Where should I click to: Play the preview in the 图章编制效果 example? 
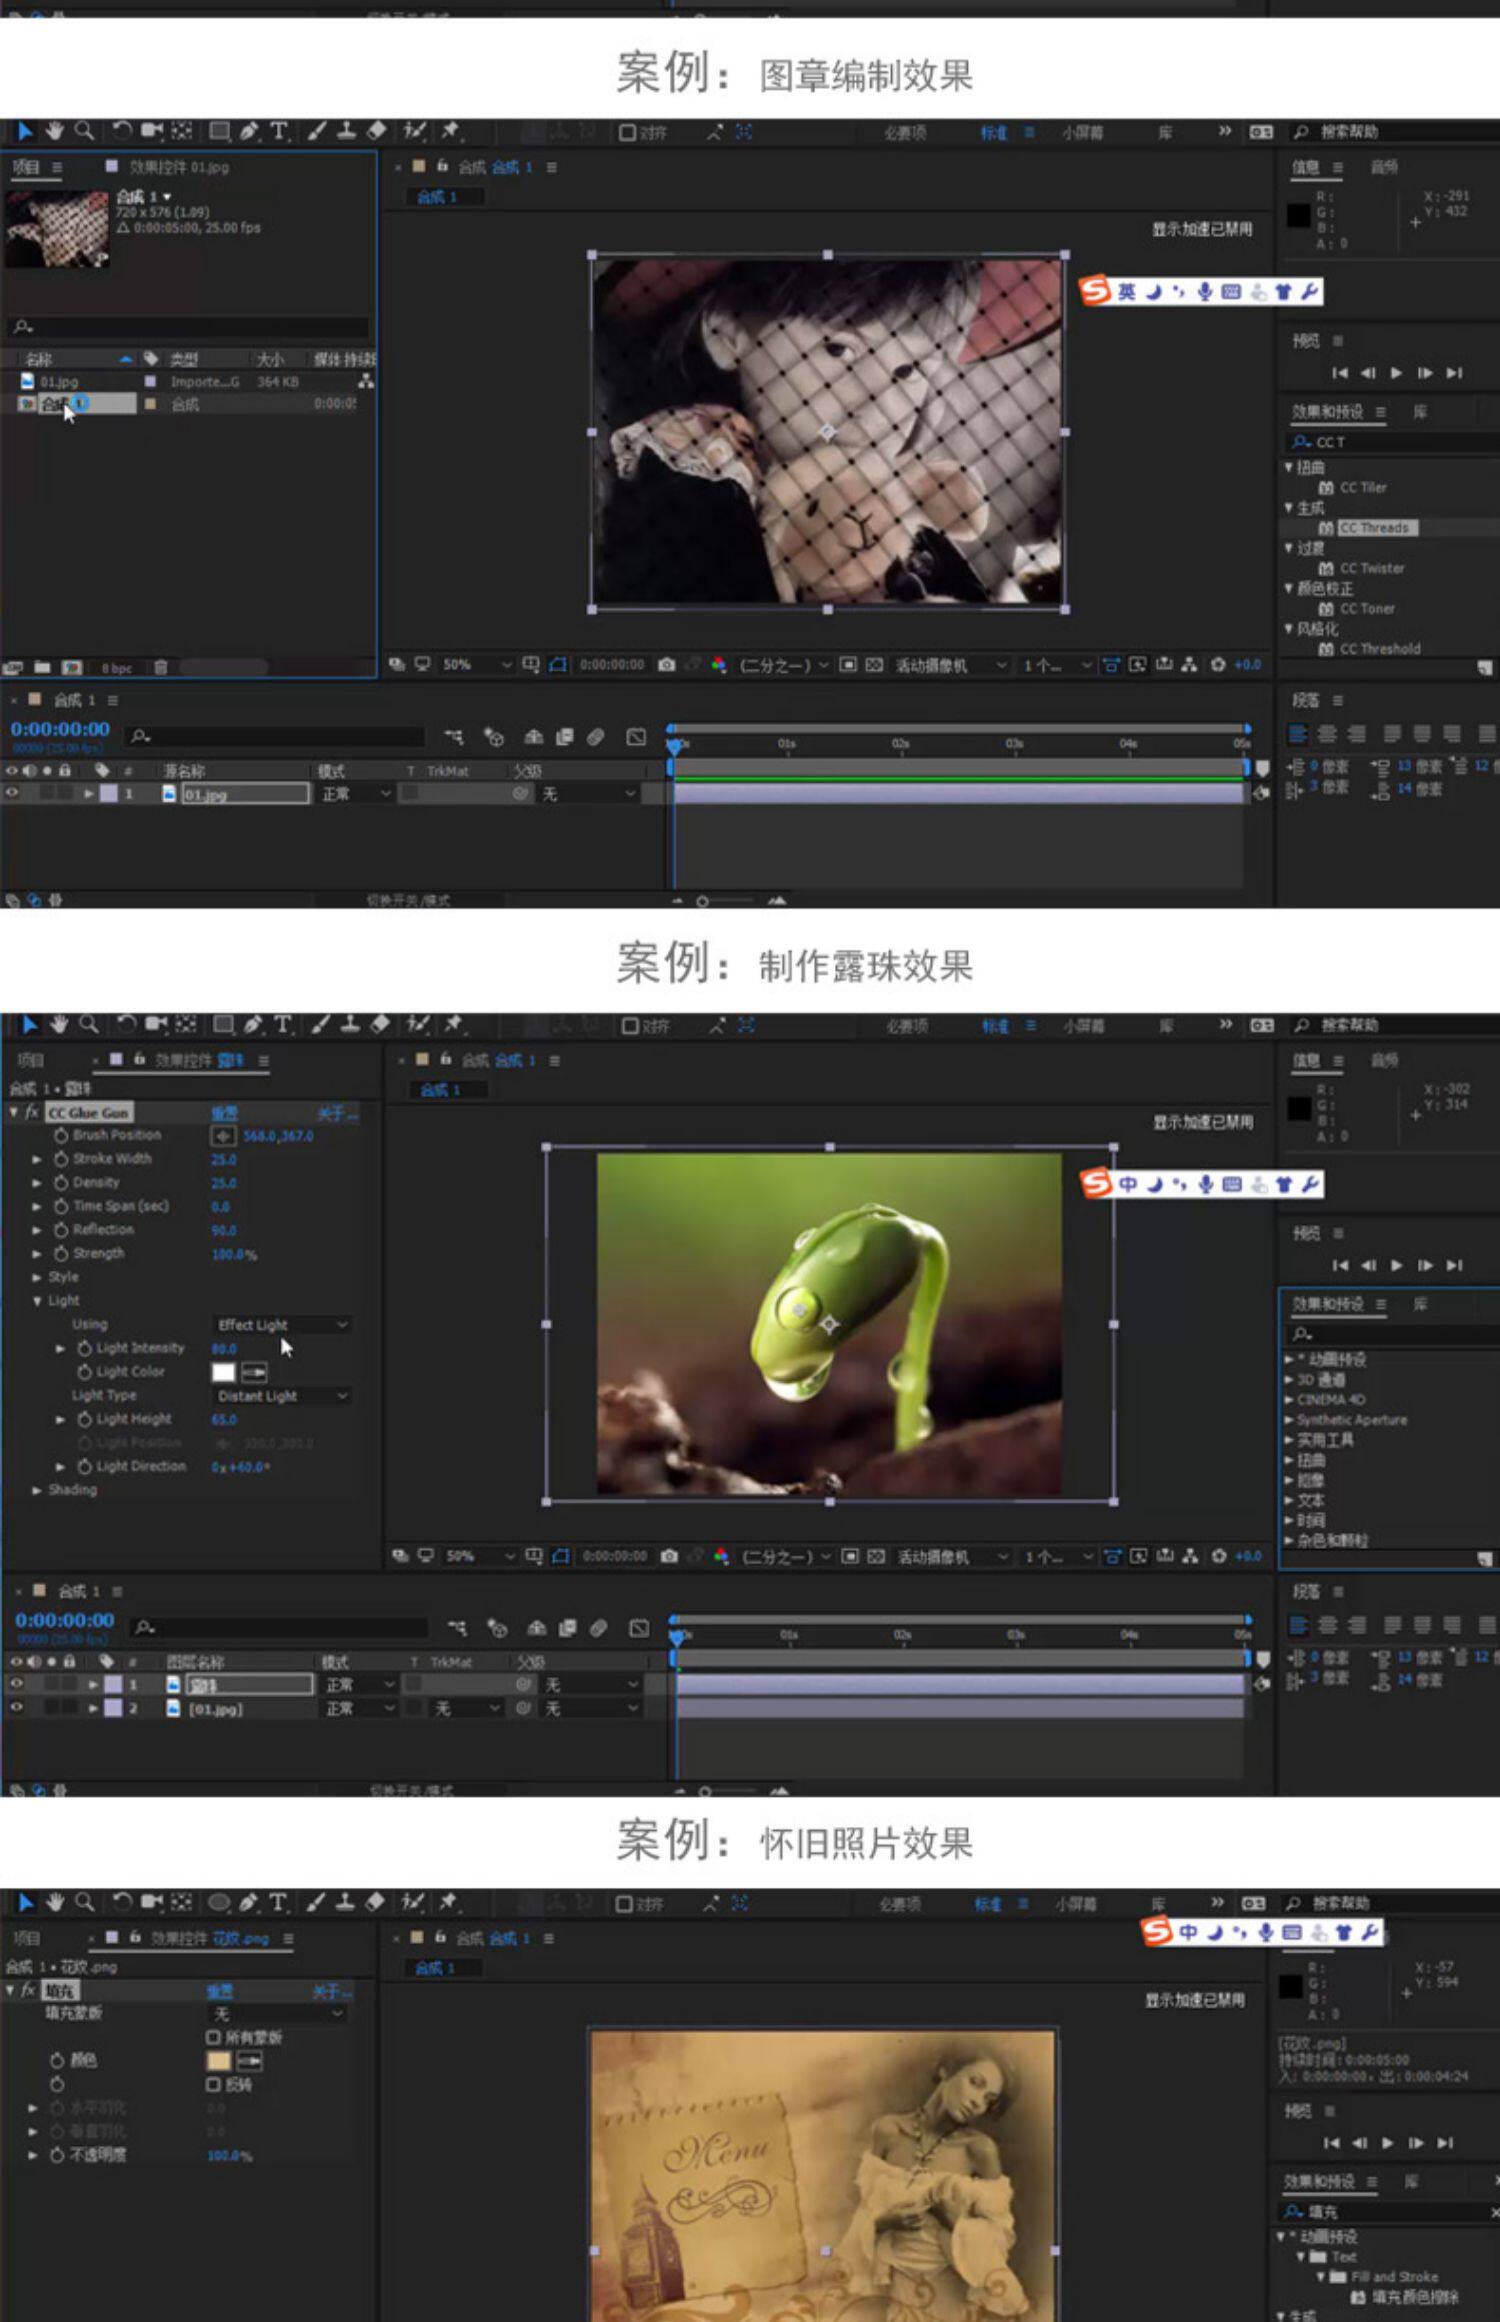pos(1397,373)
